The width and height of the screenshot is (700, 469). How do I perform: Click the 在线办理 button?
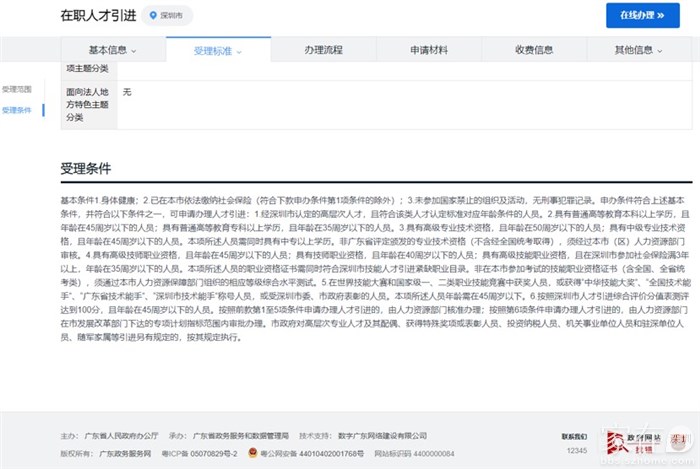649,15
